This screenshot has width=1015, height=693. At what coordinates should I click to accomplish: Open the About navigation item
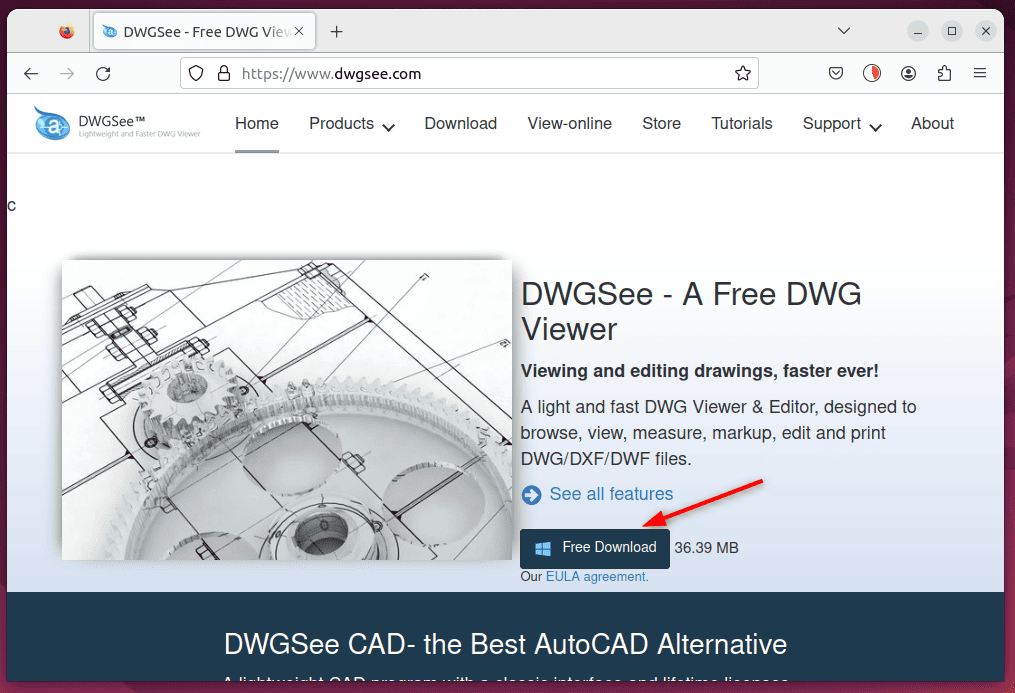[933, 124]
